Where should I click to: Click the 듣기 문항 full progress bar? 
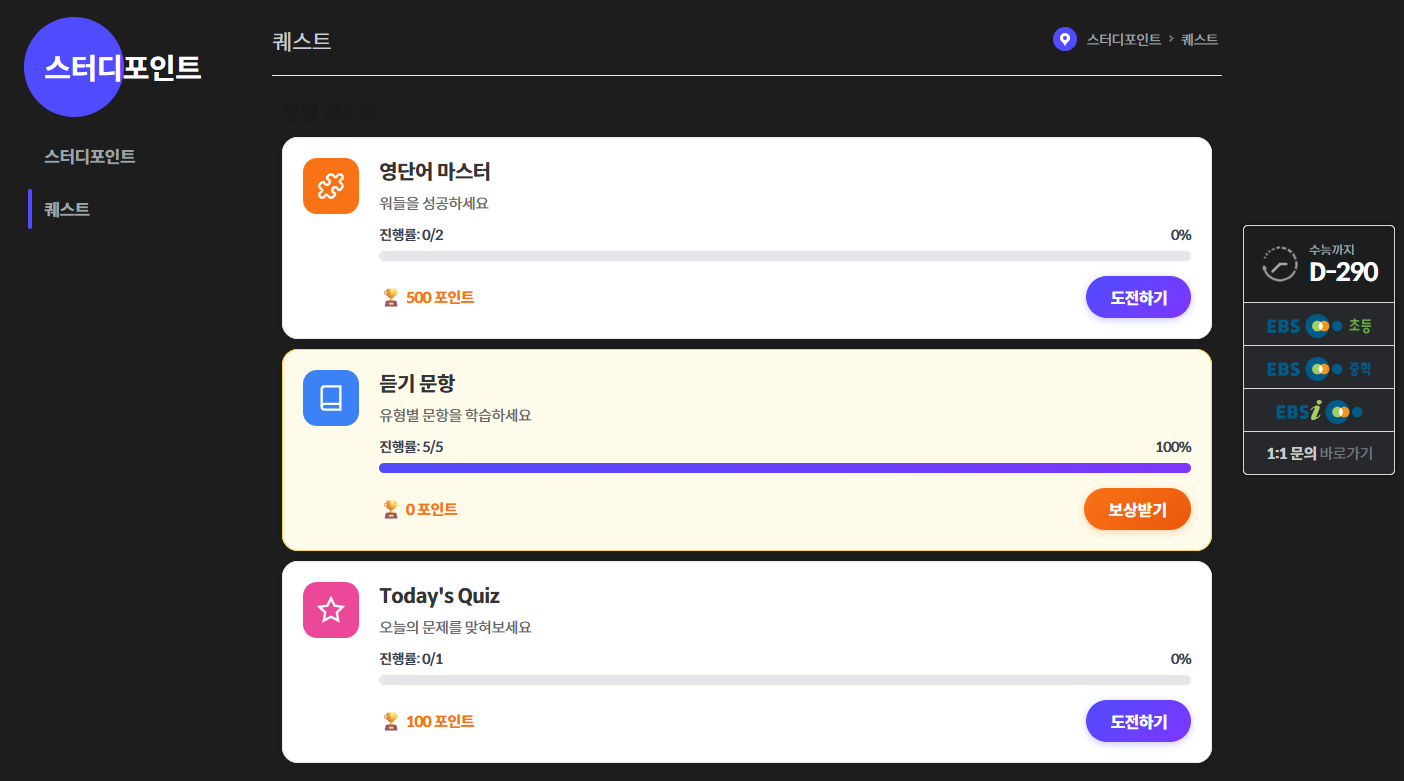pos(784,468)
